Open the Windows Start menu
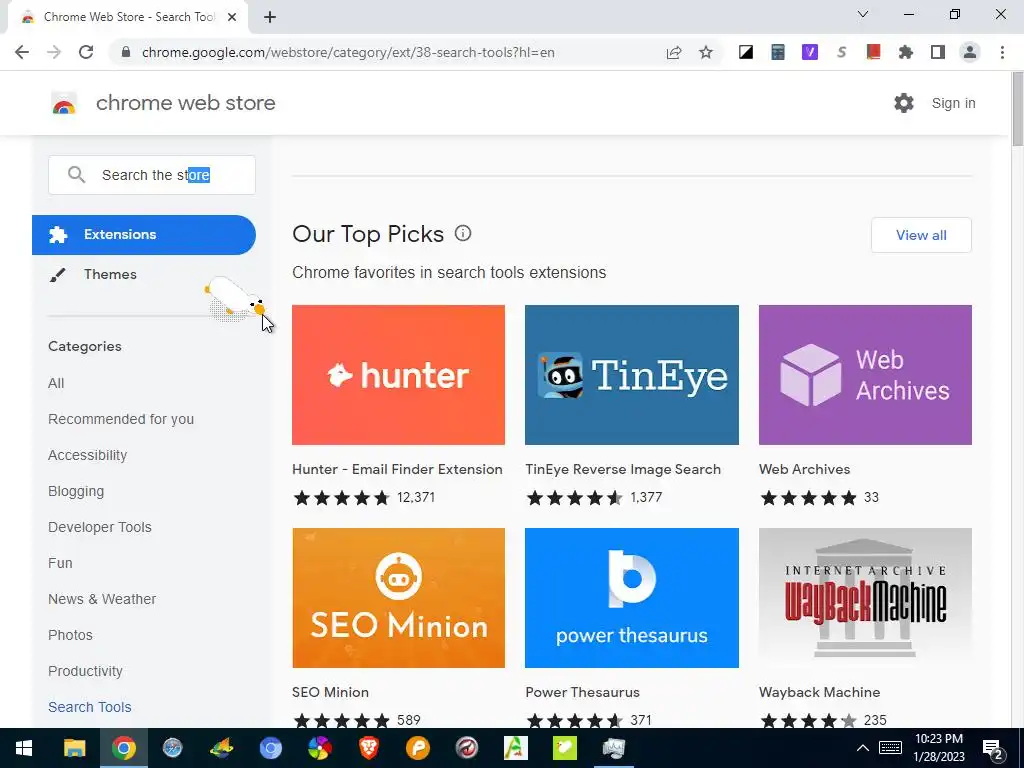The width and height of the screenshot is (1024, 768). (x=24, y=748)
